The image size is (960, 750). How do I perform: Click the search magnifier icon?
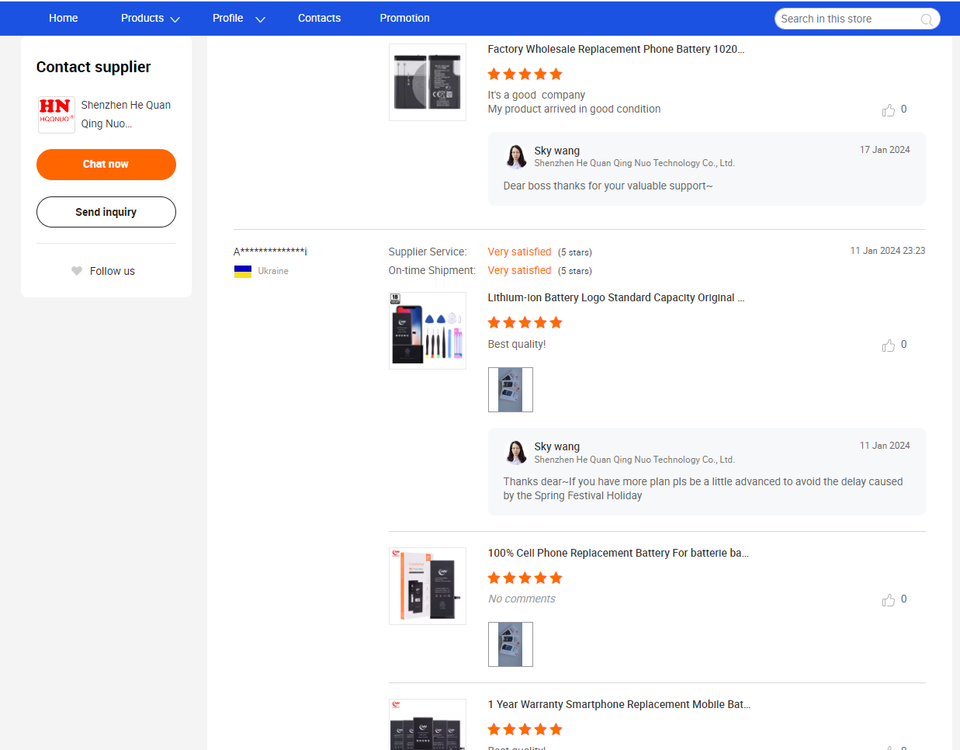[927, 19]
